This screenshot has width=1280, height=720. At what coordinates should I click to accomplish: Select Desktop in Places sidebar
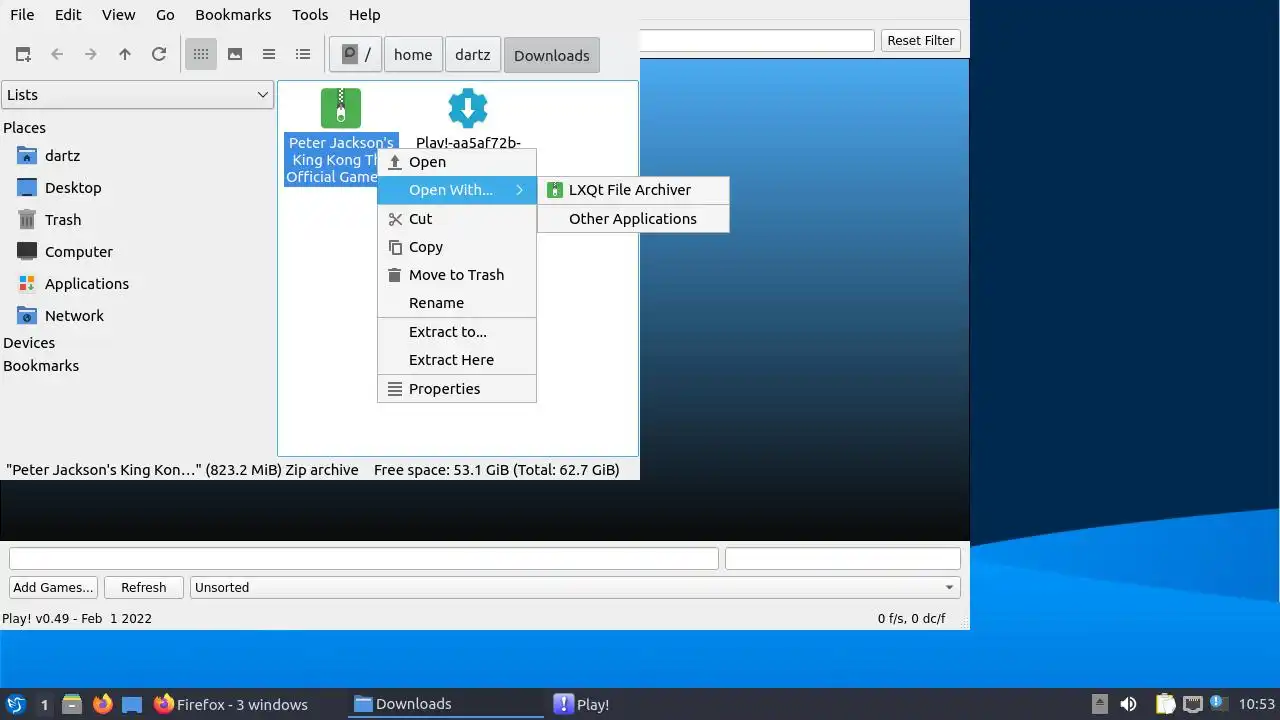(x=73, y=188)
